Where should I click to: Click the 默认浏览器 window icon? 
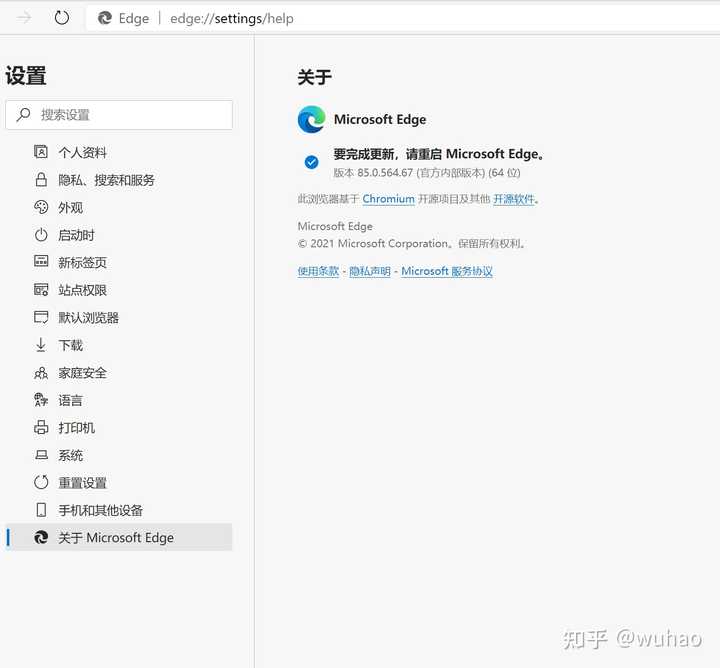coord(41,317)
